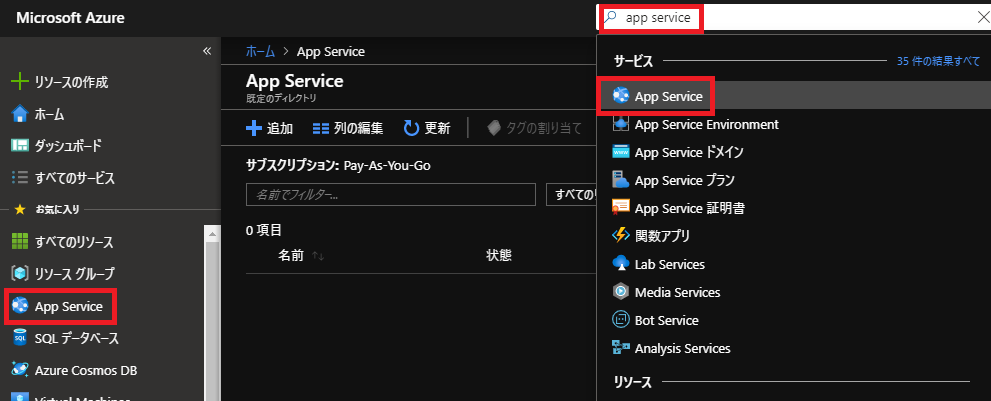Click the 列の編集 button label
The width and height of the screenshot is (991, 401).
coord(358,128)
